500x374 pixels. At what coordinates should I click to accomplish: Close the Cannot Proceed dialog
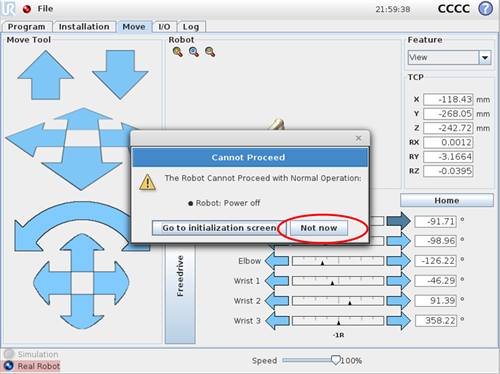(x=358, y=138)
